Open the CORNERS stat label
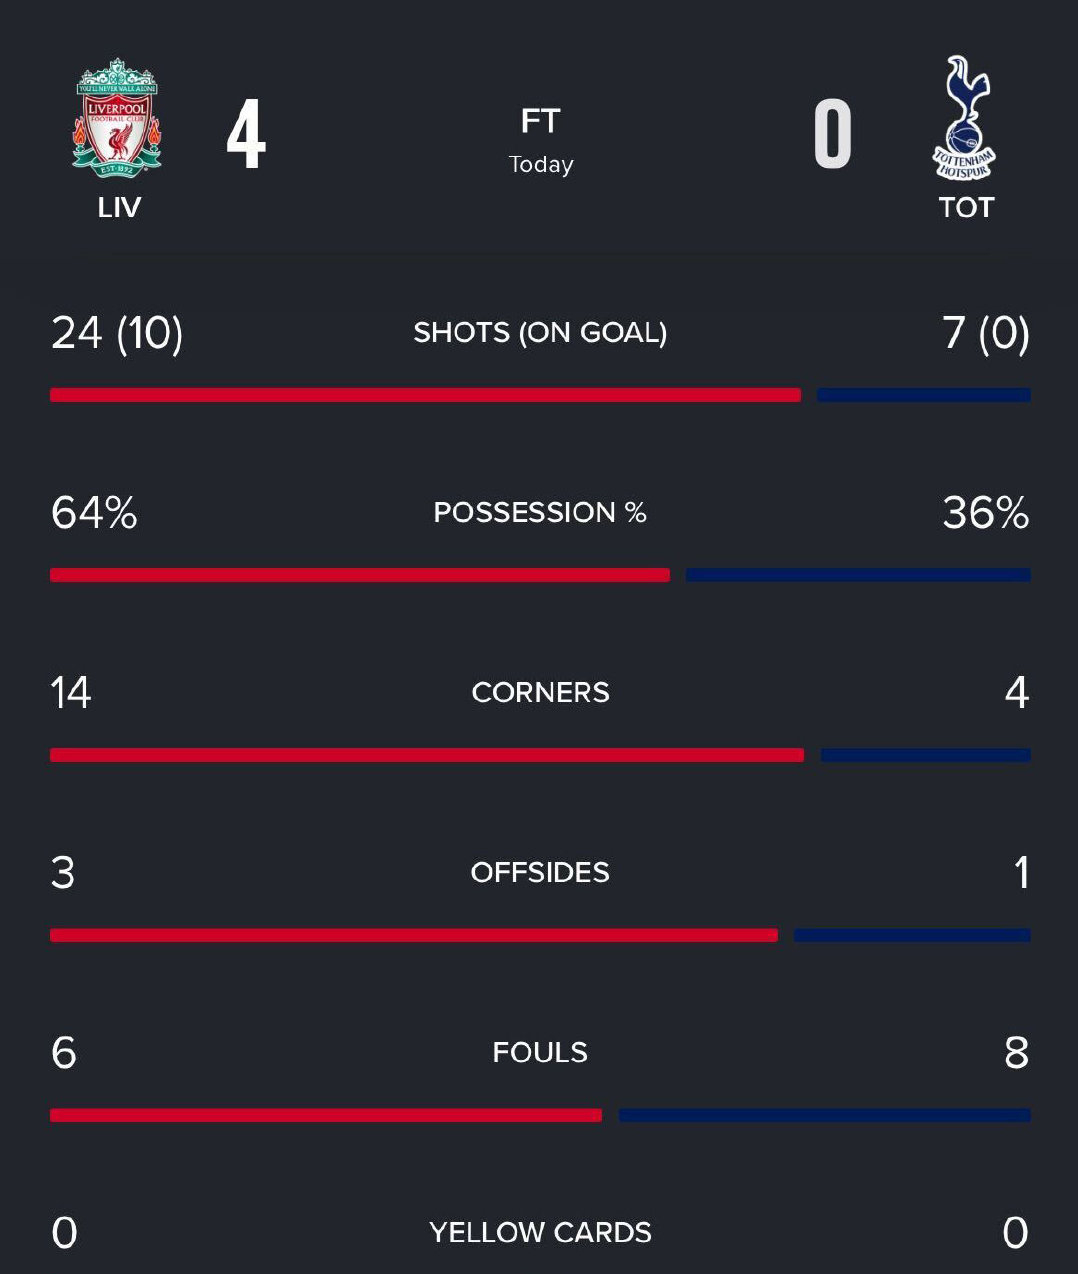The width and height of the screenshot is (1078, 1274). pyautogui.click(x=540, y=692)
